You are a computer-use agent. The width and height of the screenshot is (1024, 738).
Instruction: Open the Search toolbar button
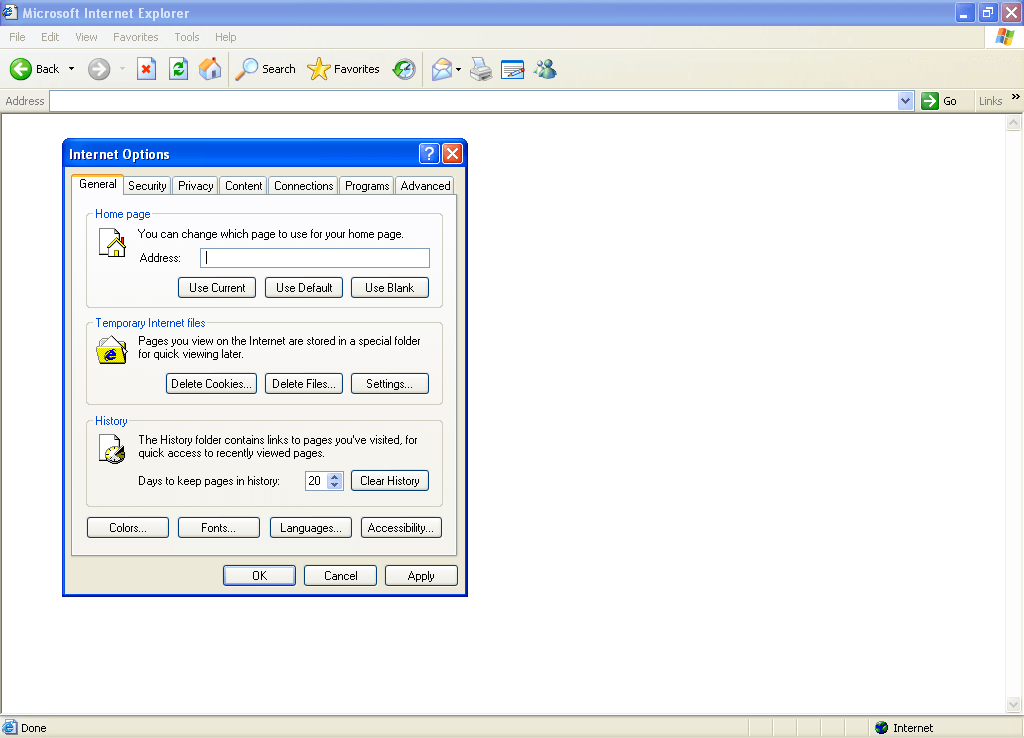265,69
